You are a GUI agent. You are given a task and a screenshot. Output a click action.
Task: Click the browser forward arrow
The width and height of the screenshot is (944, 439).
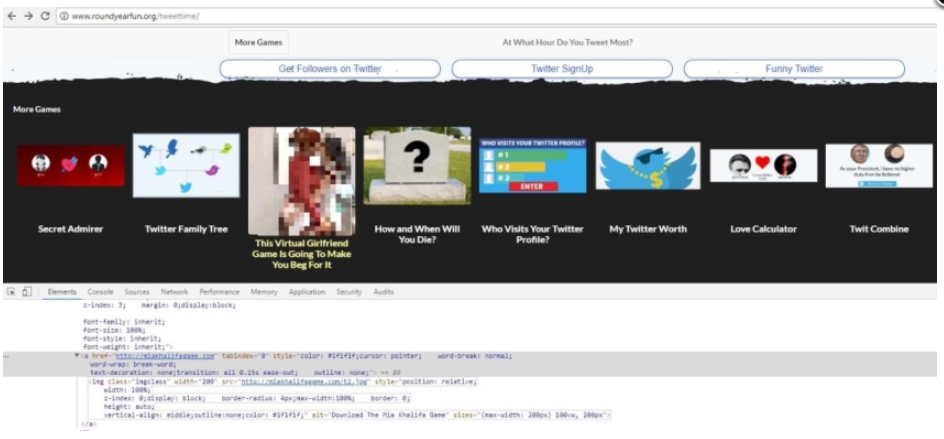pyautogui.click(x=27, y=17)
